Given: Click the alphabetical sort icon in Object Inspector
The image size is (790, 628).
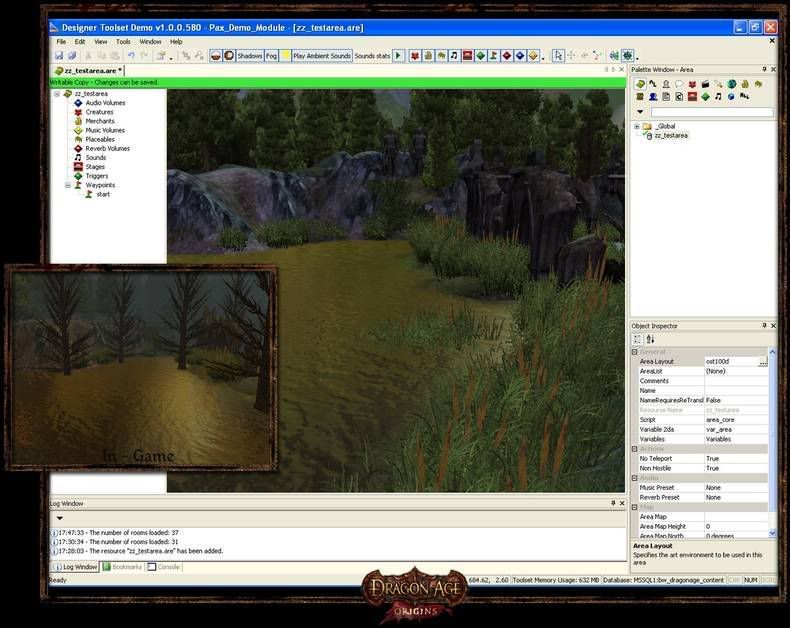Looking at the screenshot, I should click(650, 339).
